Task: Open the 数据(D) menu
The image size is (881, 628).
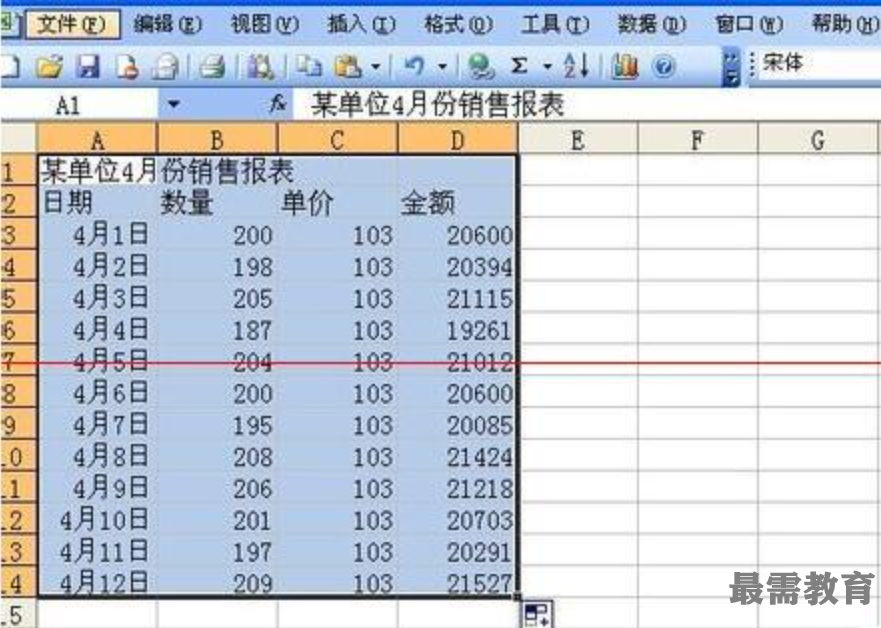Action: (x=652, y=24)
